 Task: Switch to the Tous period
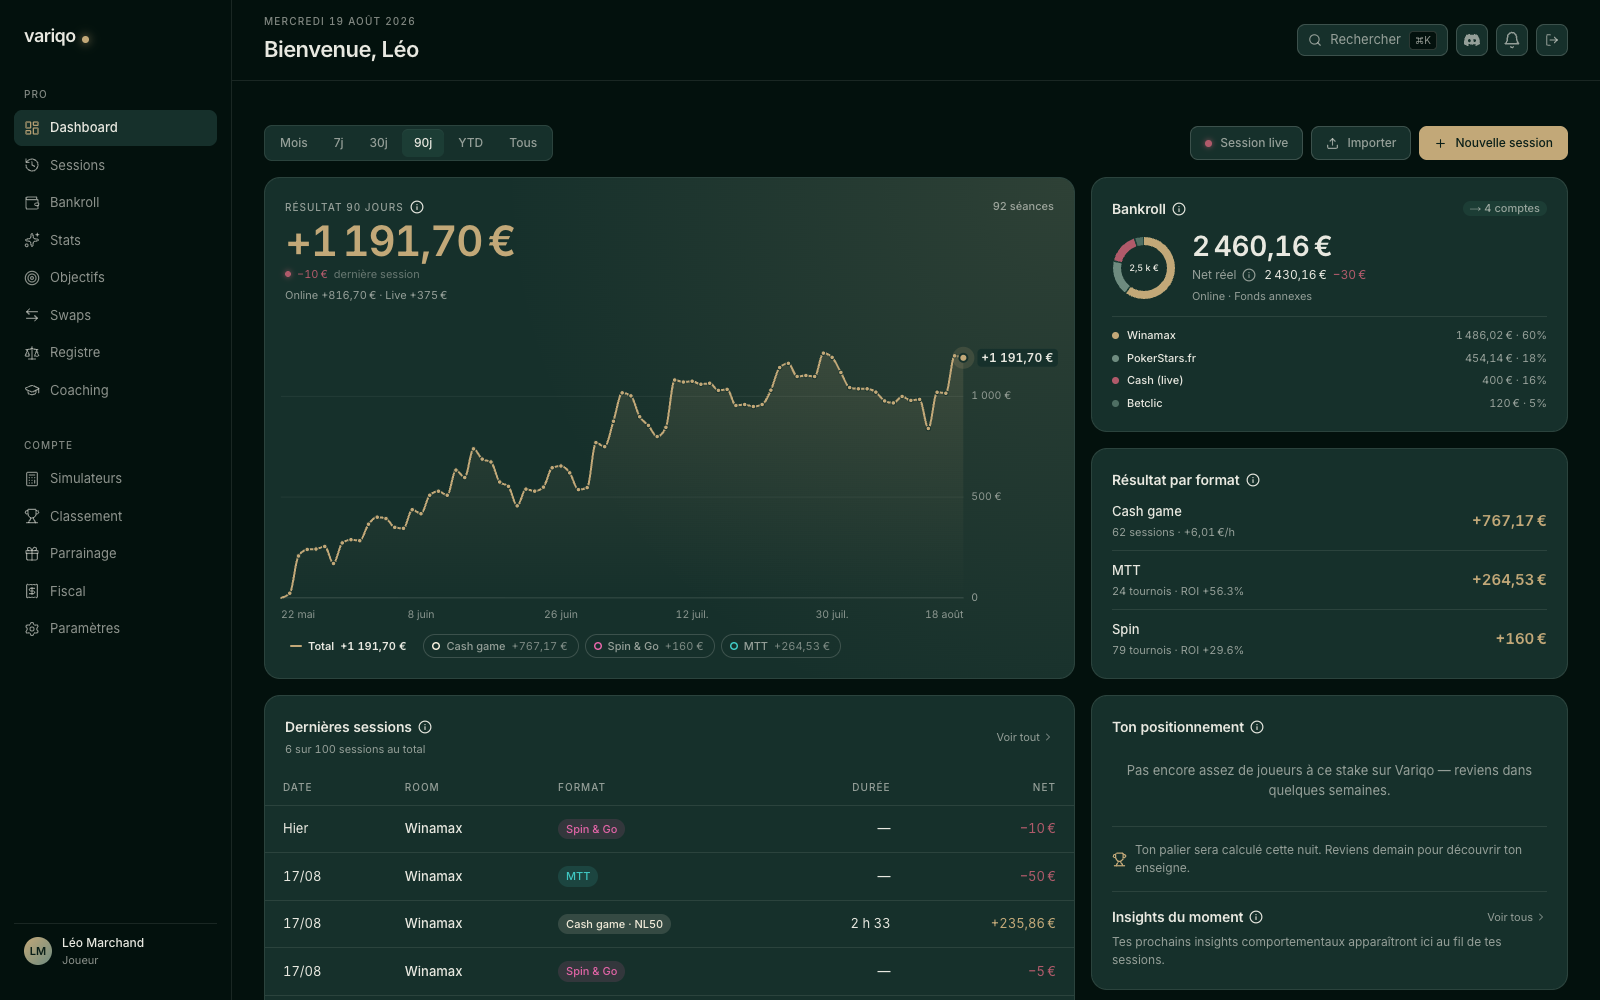523,143
